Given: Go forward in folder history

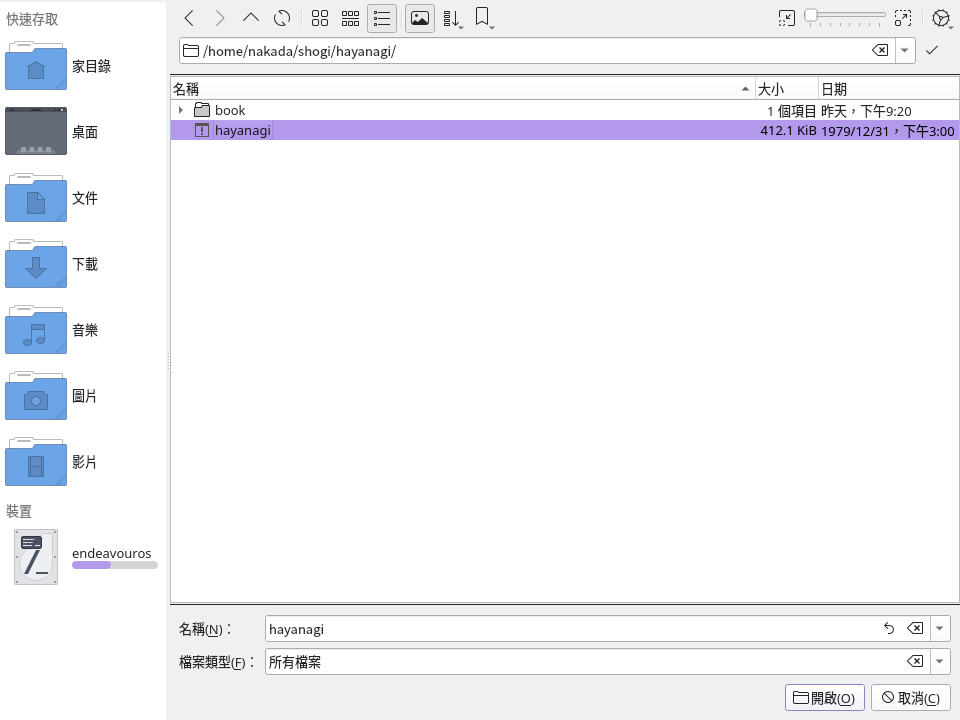Looking at the screenshot, I should tap(219, 18).
